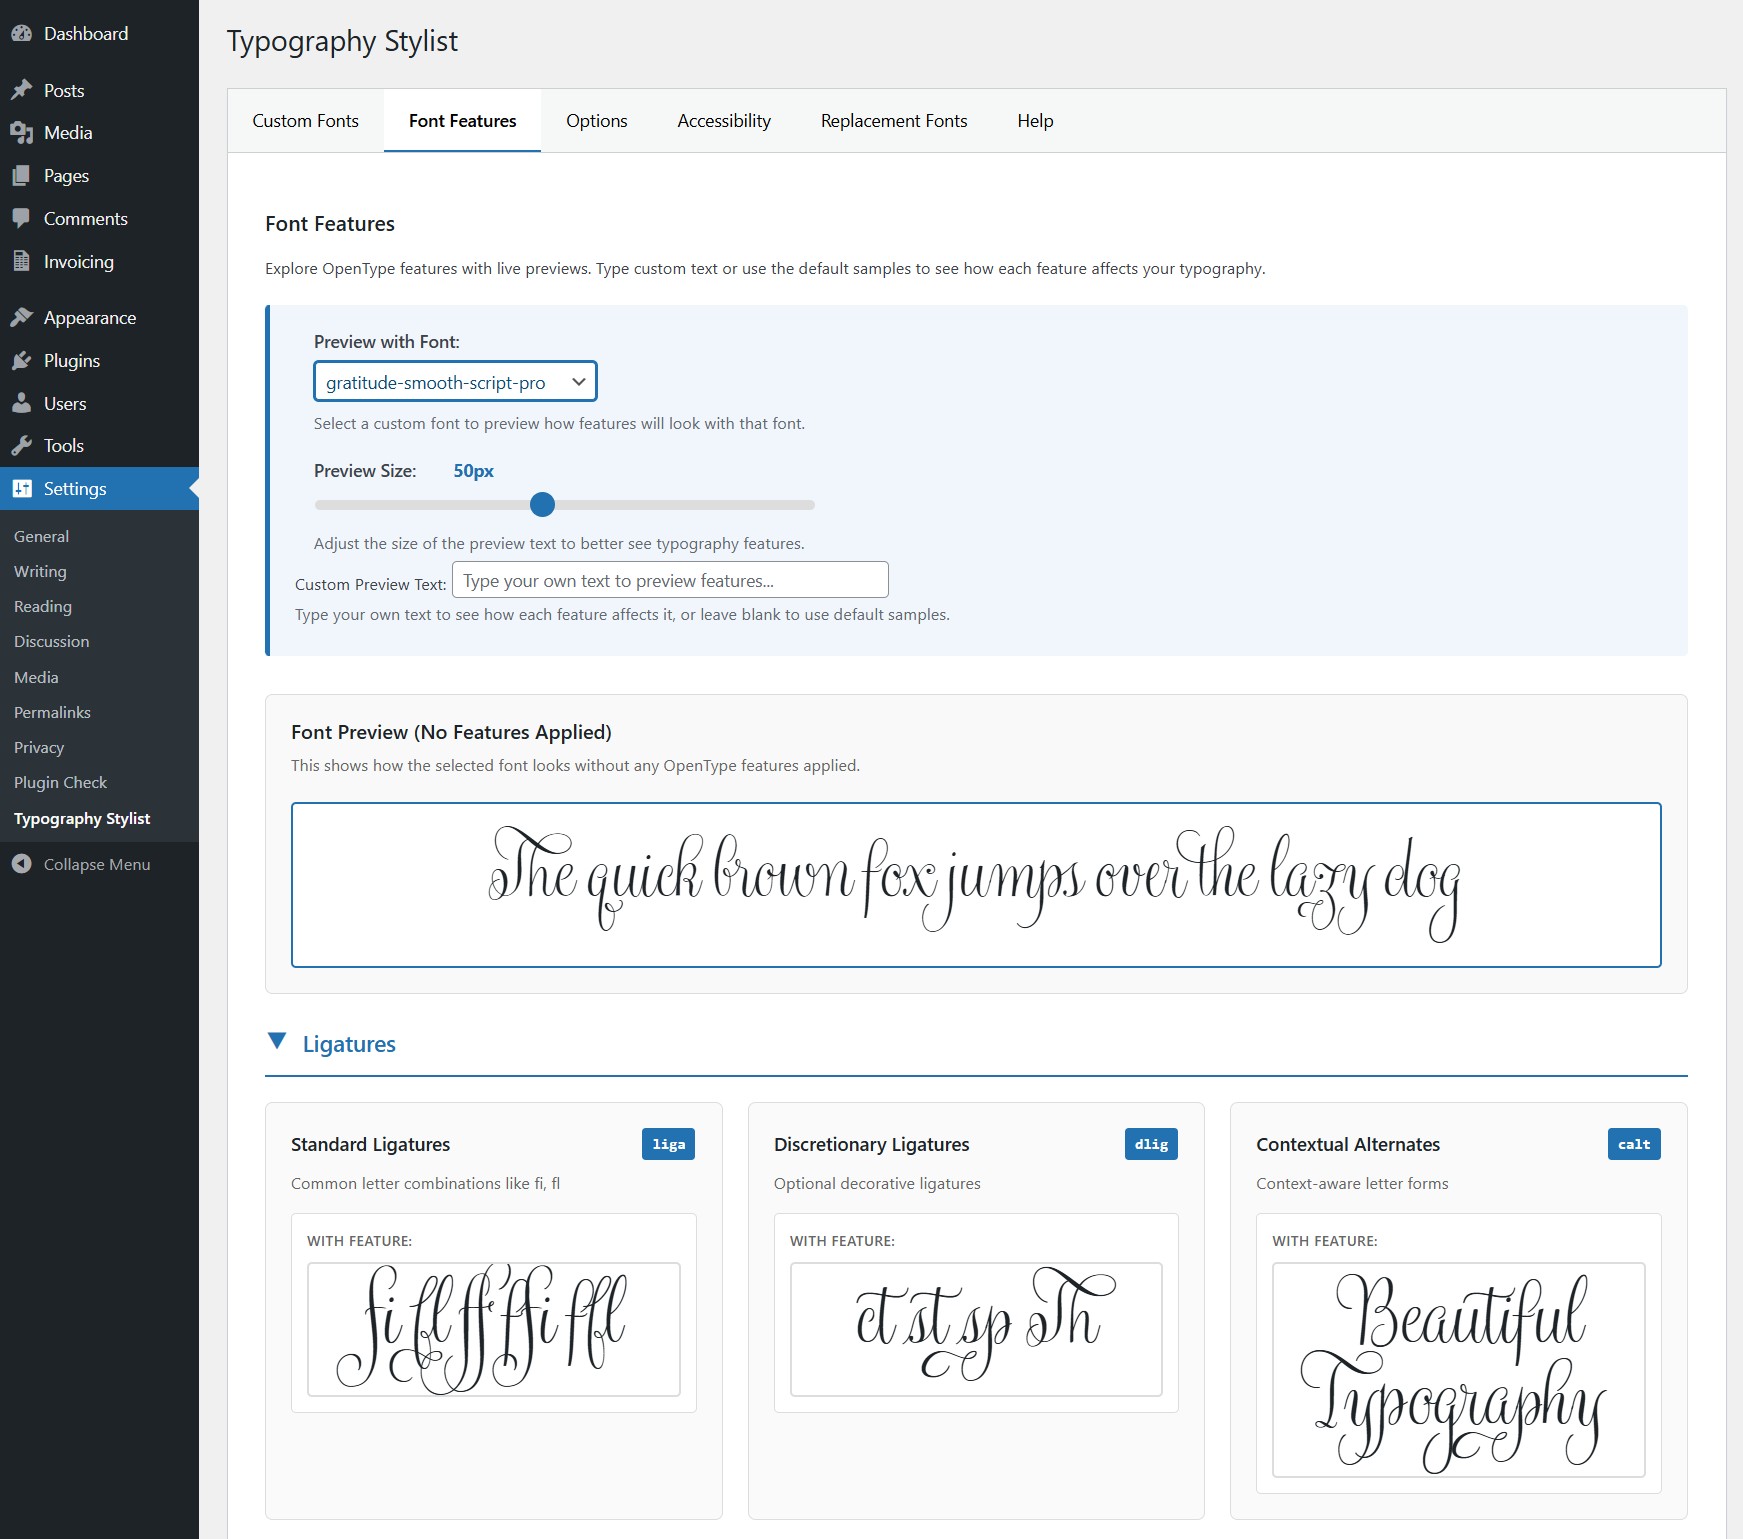Open the Users sidebar icon
The image size is (1743, 1539).
pos(22,403)
